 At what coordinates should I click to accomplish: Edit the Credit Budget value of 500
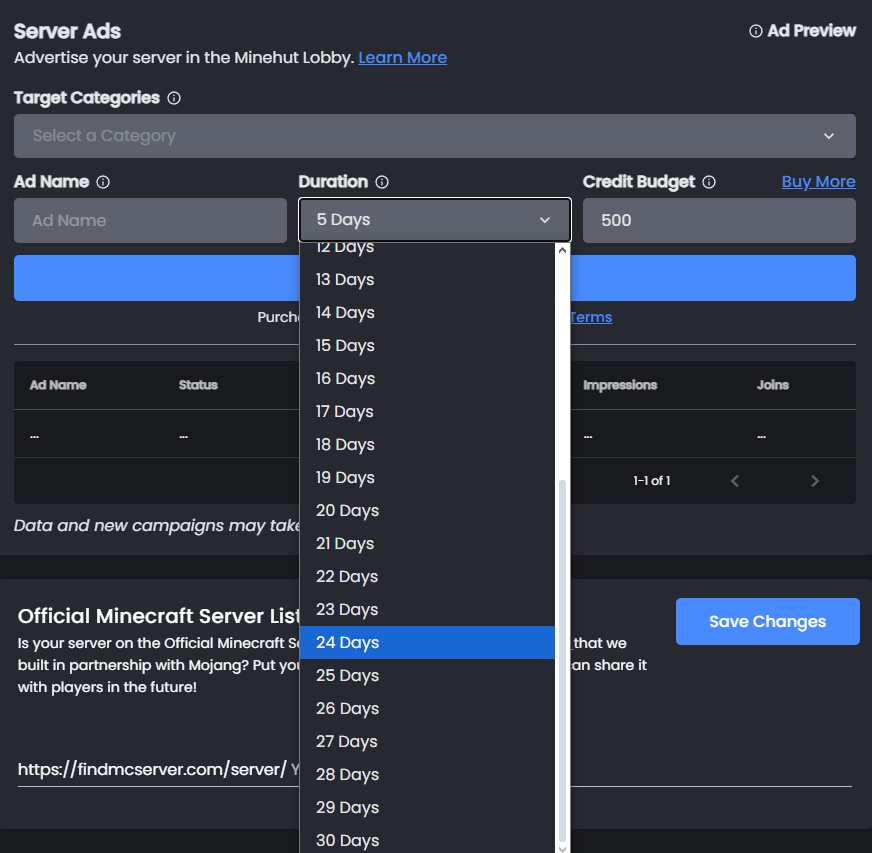click(719, 220)
